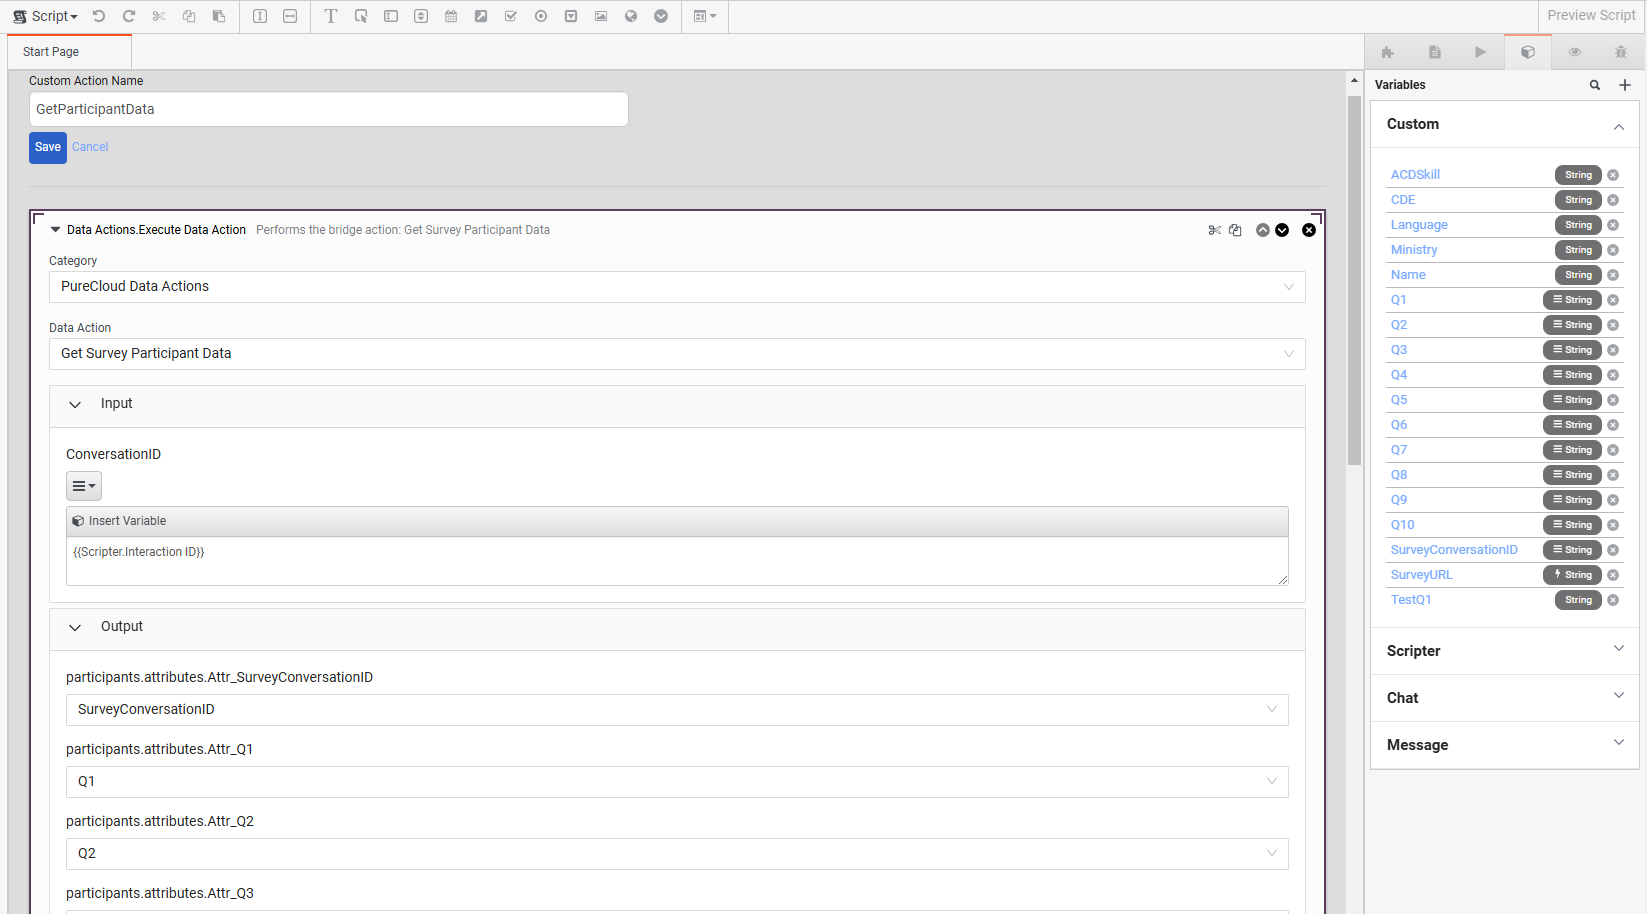The width and height of the screenshot is (1647, 914).
Task: Add an Image component from toolbar
Action: [601, 16]
